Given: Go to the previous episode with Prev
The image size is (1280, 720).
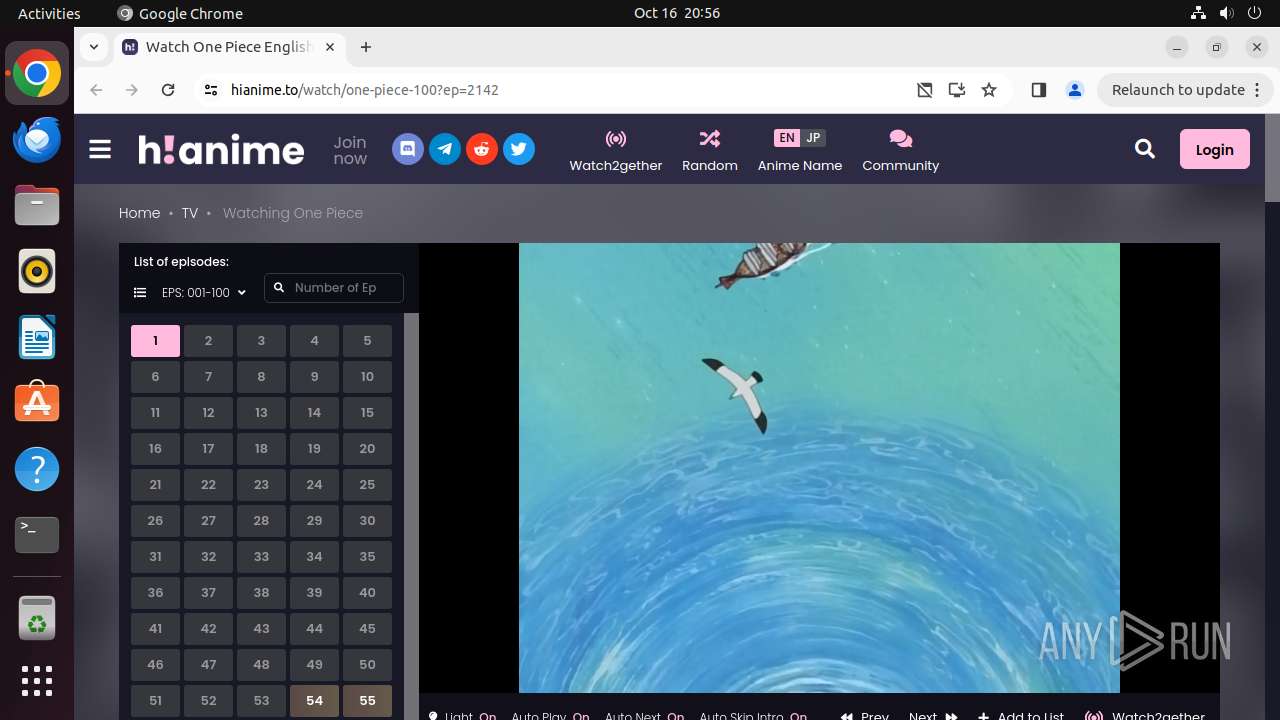Looking at the screenshot, I should pyautogui.click(x=865, y=715).
